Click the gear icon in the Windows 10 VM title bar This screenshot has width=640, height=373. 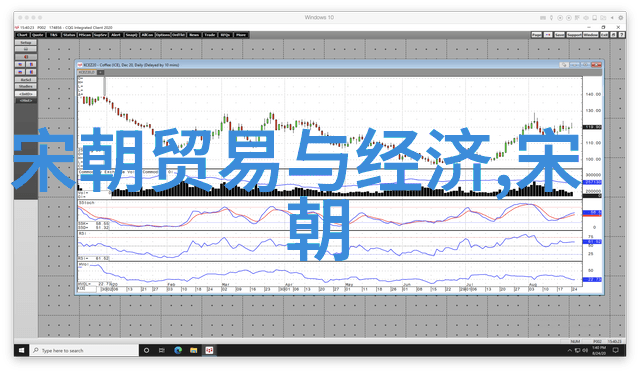pos(620,18)
